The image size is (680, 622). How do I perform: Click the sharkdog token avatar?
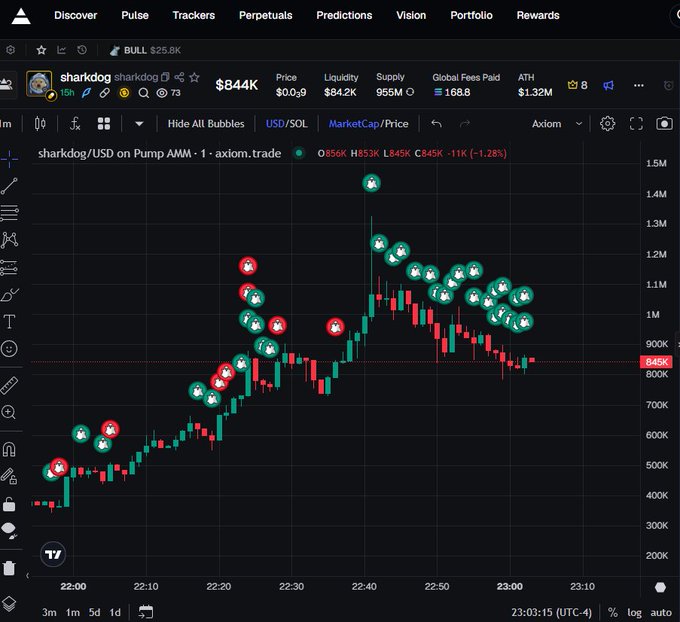tap(39, 83)
